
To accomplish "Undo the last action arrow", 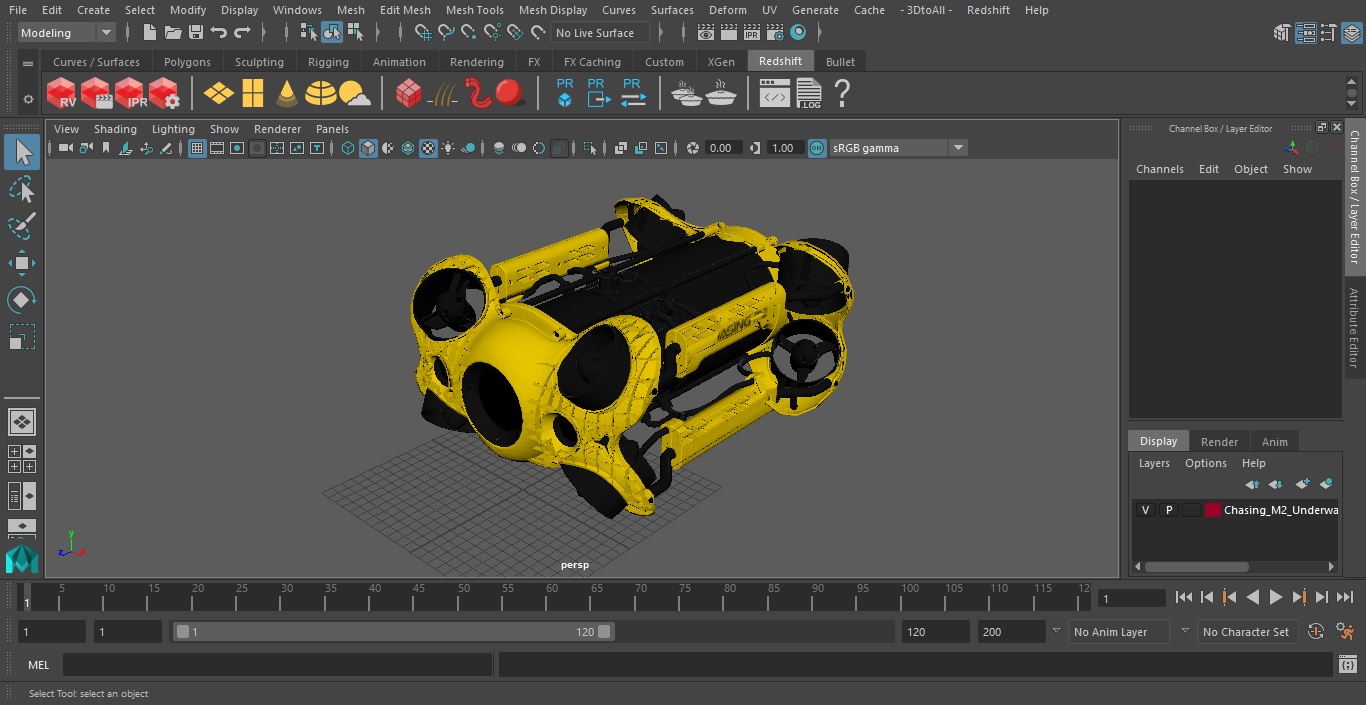I will [x=219, y=33].
